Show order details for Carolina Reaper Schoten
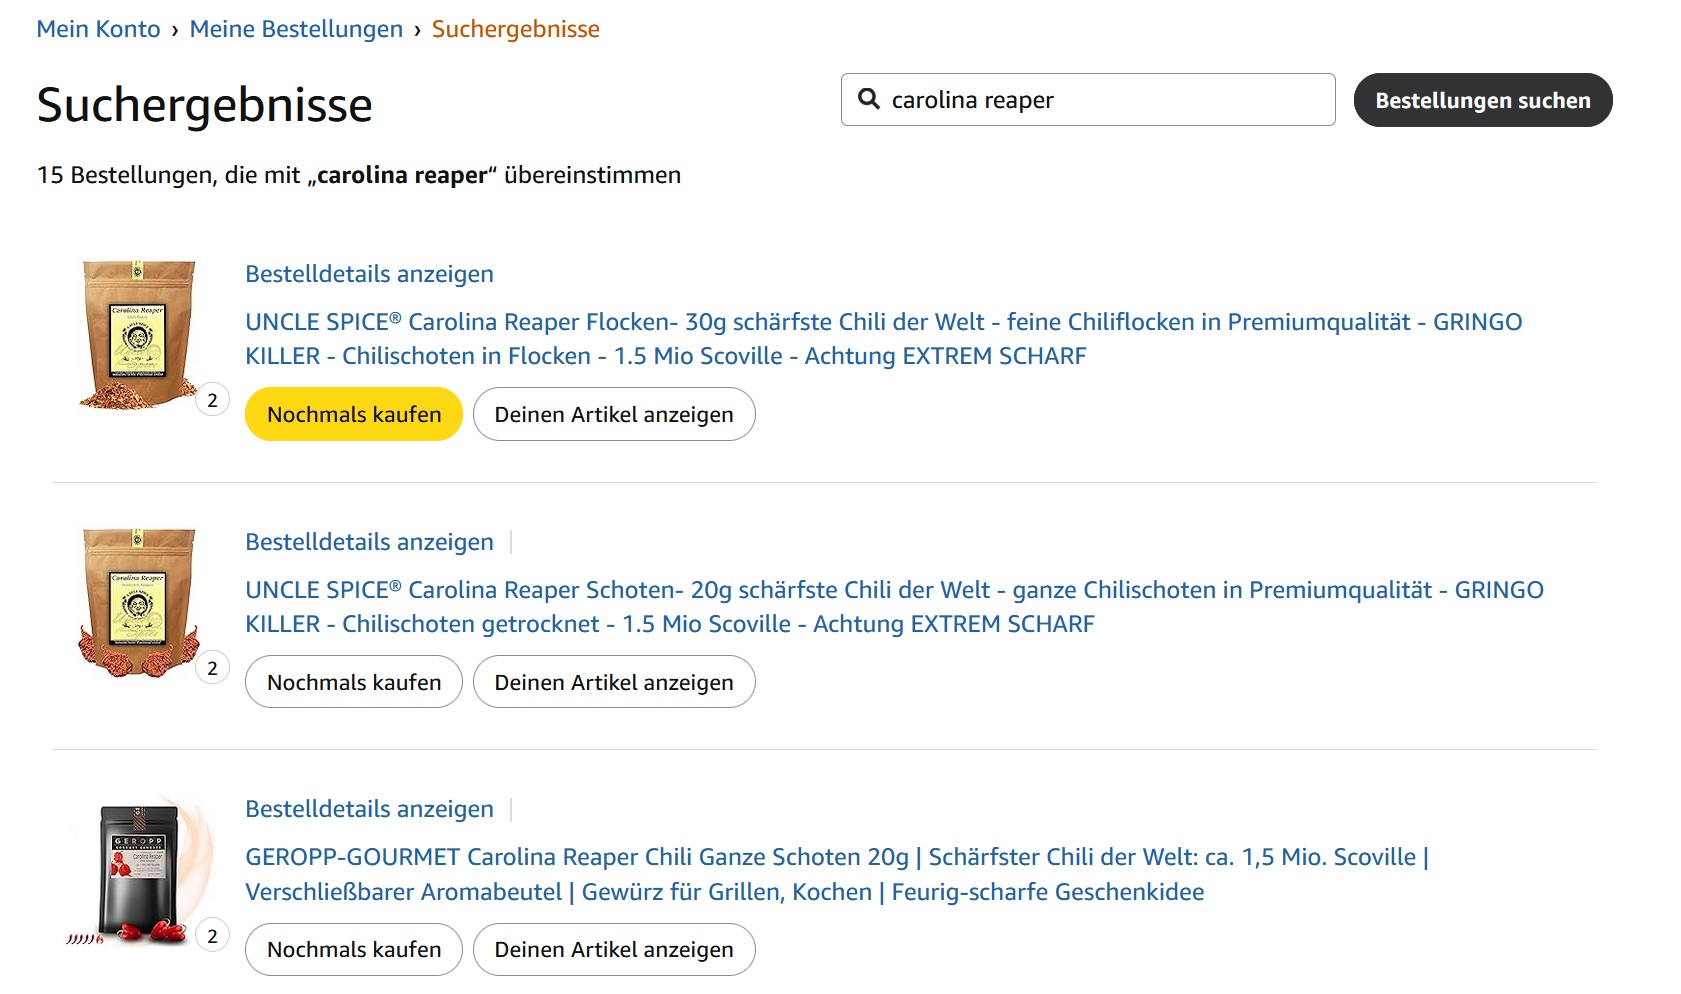 [x=369, y=542]
